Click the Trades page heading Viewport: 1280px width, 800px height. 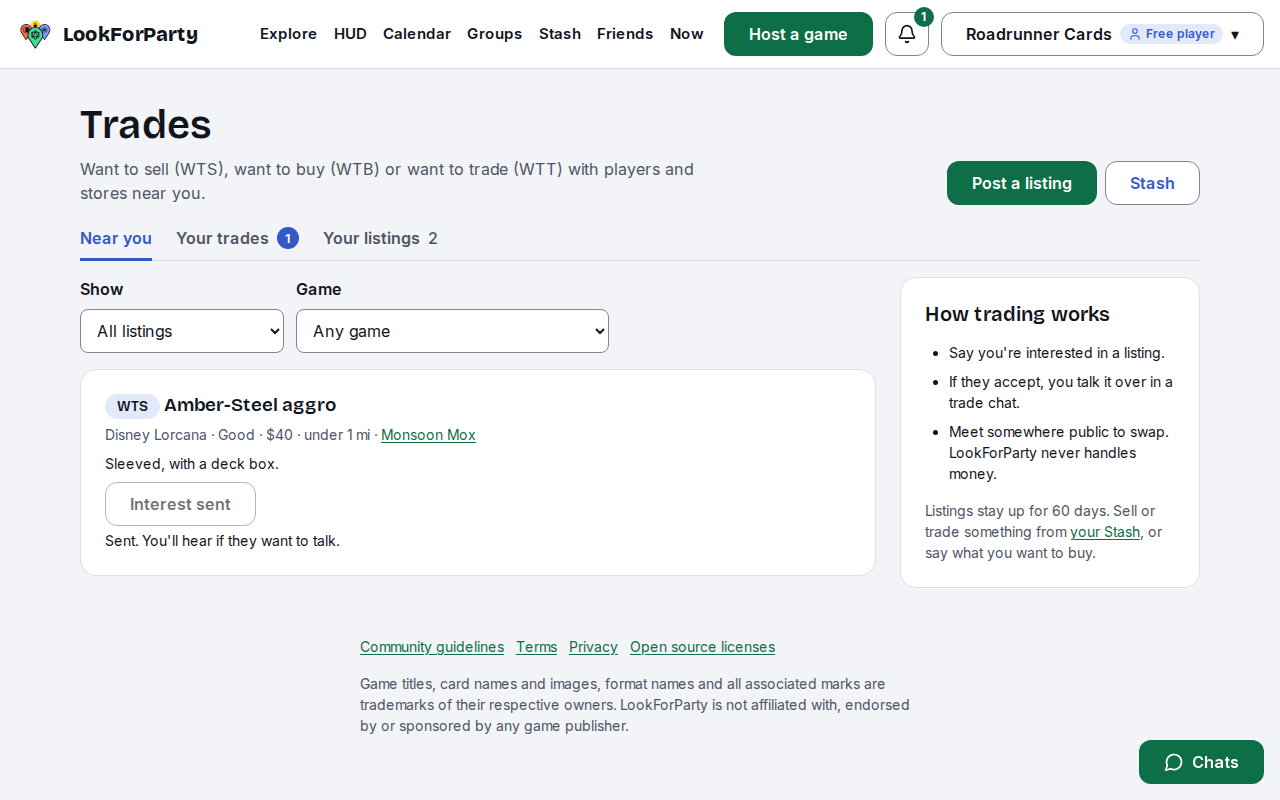[146, 125]
